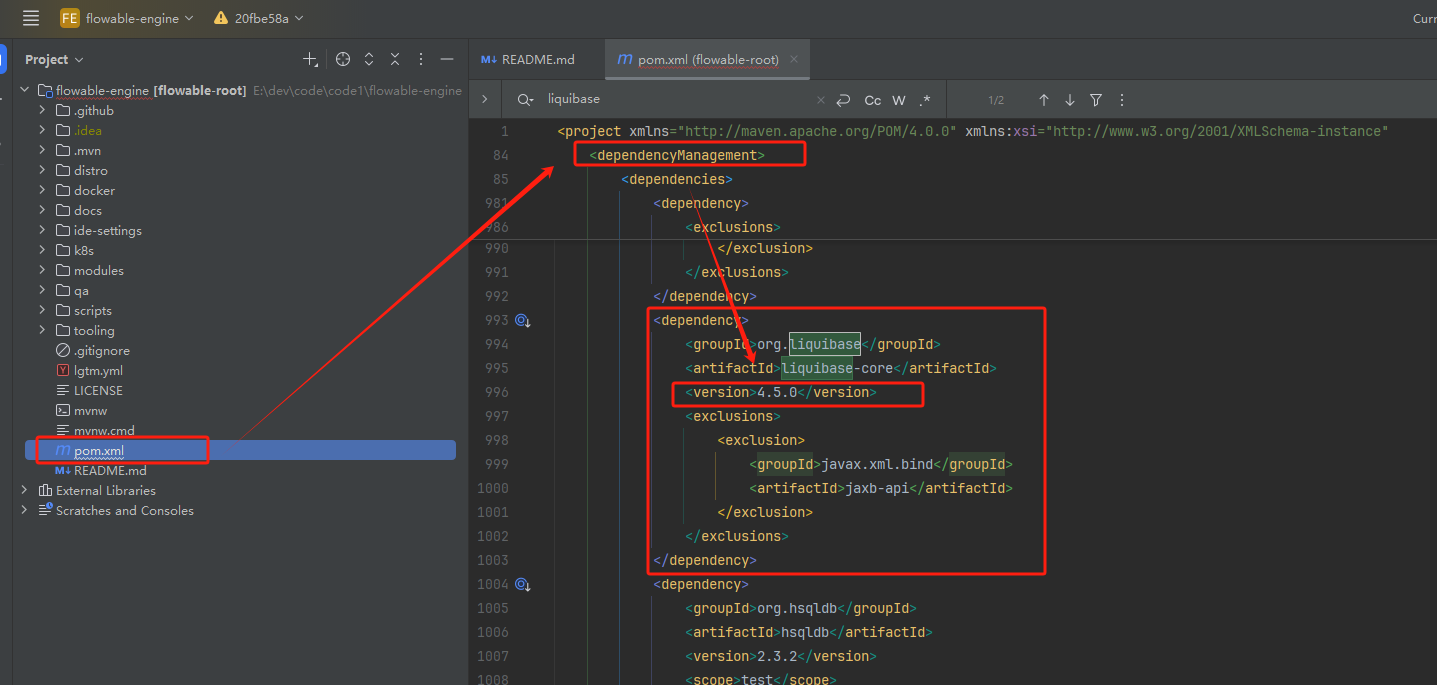
Task: Click the liquibase search input field
Action: (675, 100)
